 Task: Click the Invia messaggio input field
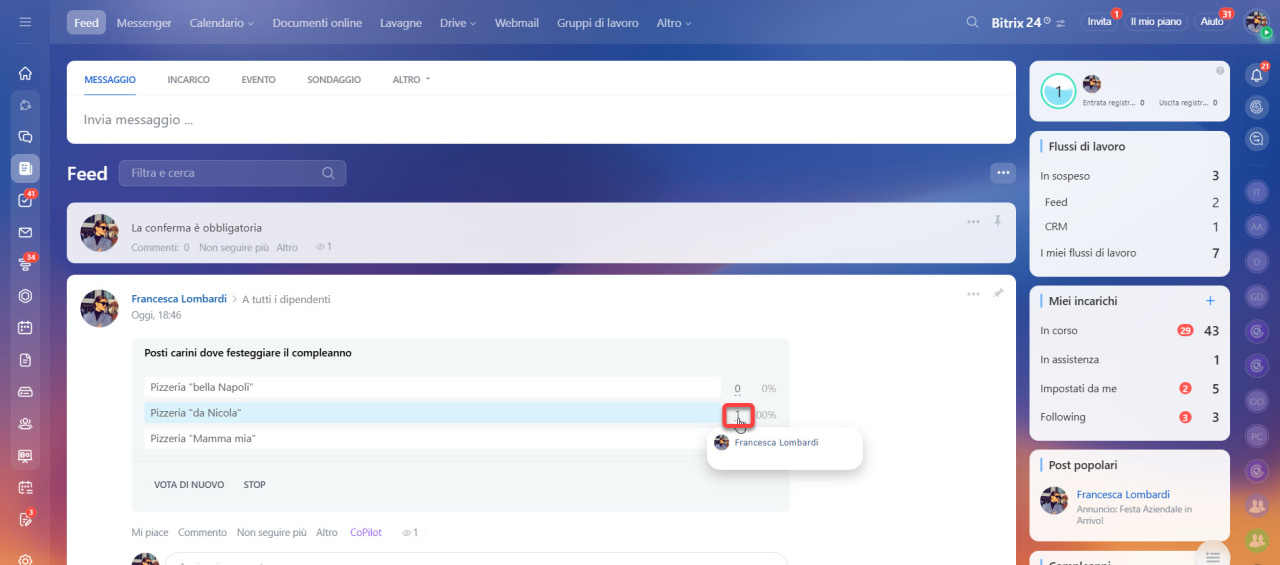[x=541, y=120]
